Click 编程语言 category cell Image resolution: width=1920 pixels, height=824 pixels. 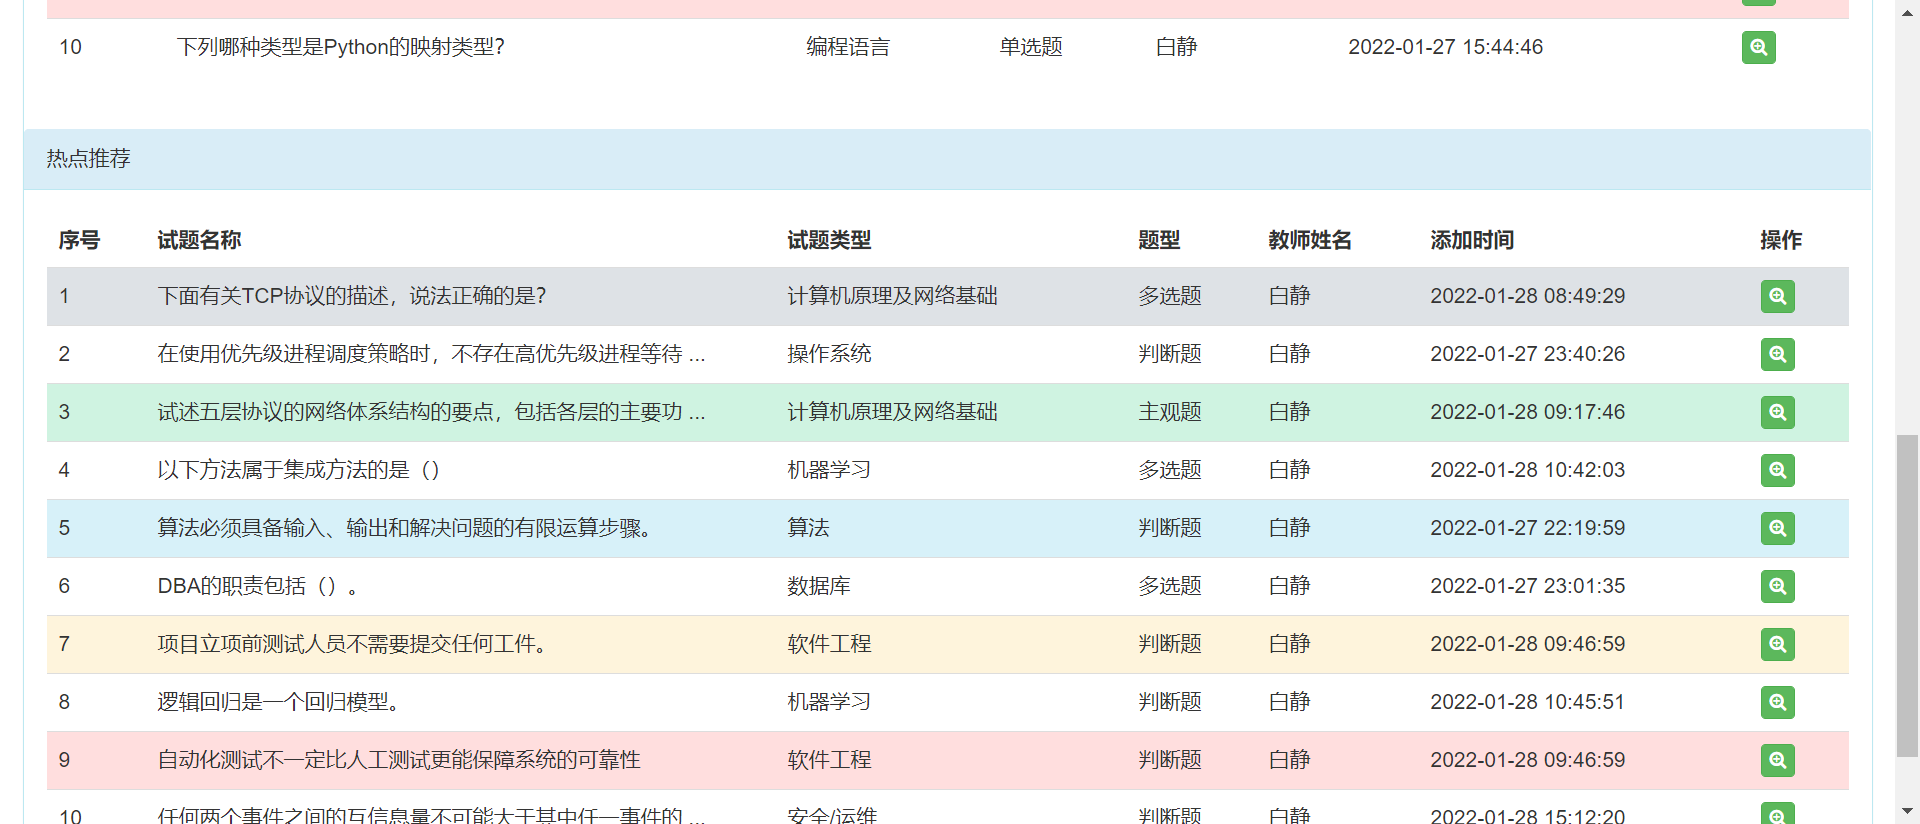tap(848, 47)
